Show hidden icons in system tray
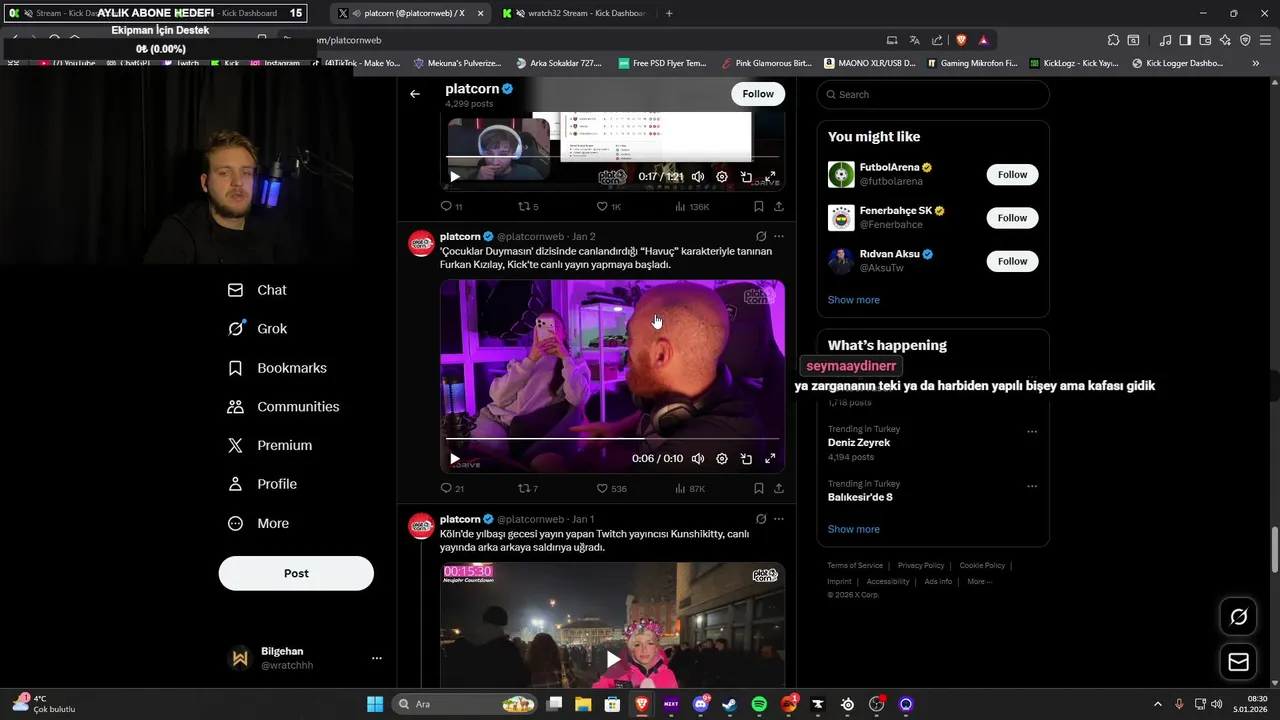The height and width of the screenshot is (720, 1280). (x=1158, y=704)
